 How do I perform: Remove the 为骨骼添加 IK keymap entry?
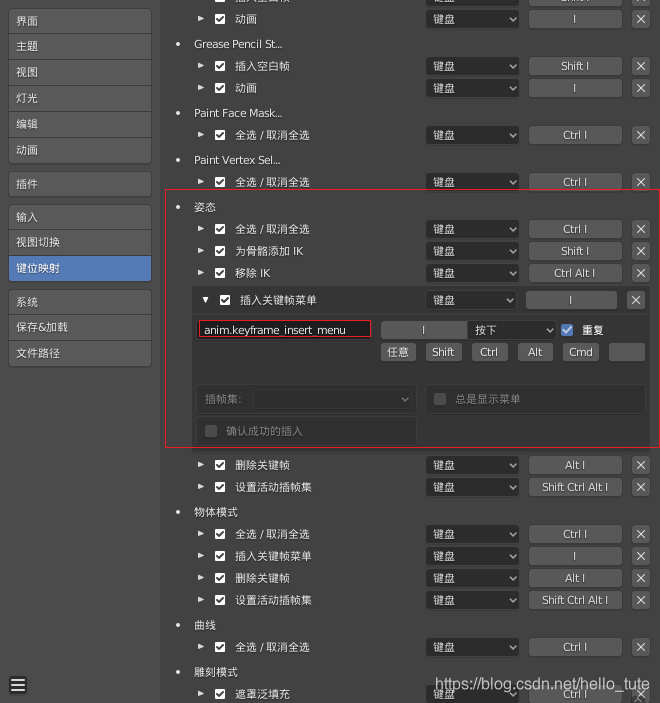click(x=641, y=251)
